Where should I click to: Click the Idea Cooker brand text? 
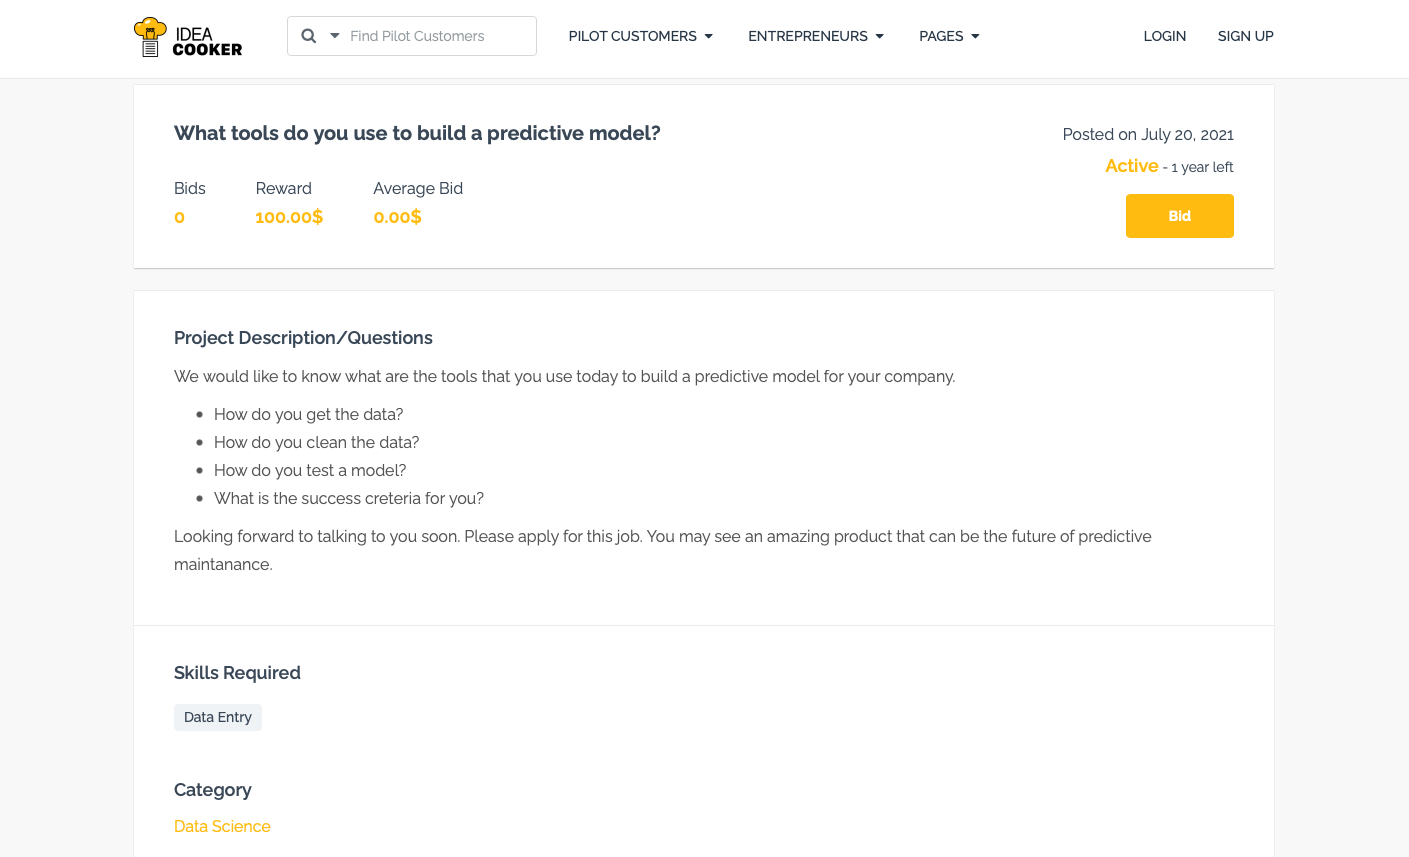(x=207, y=42)
